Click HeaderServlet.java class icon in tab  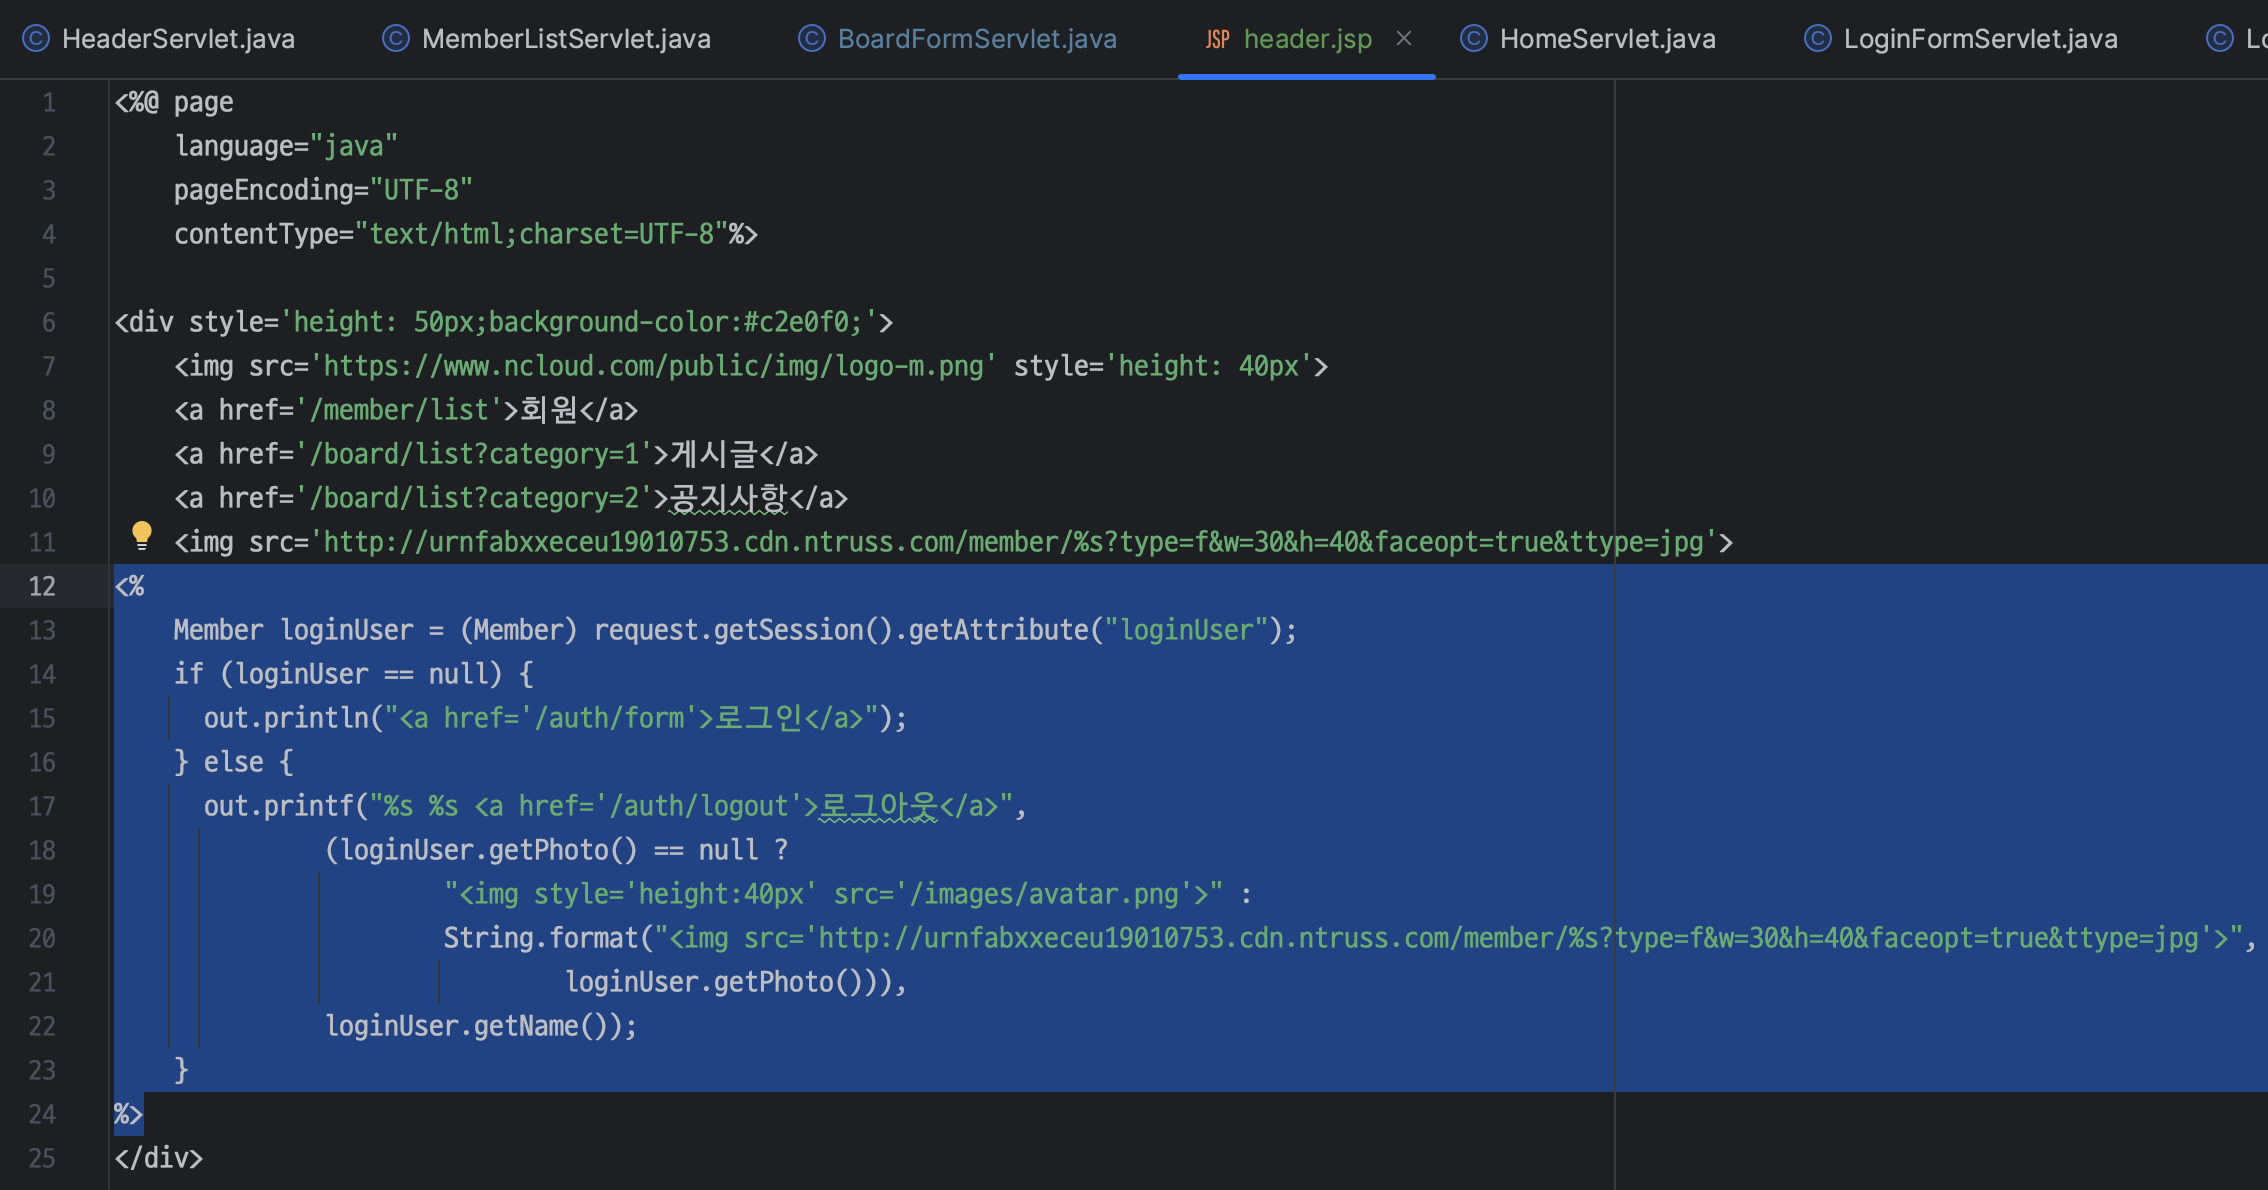click(x=36, y=39)
